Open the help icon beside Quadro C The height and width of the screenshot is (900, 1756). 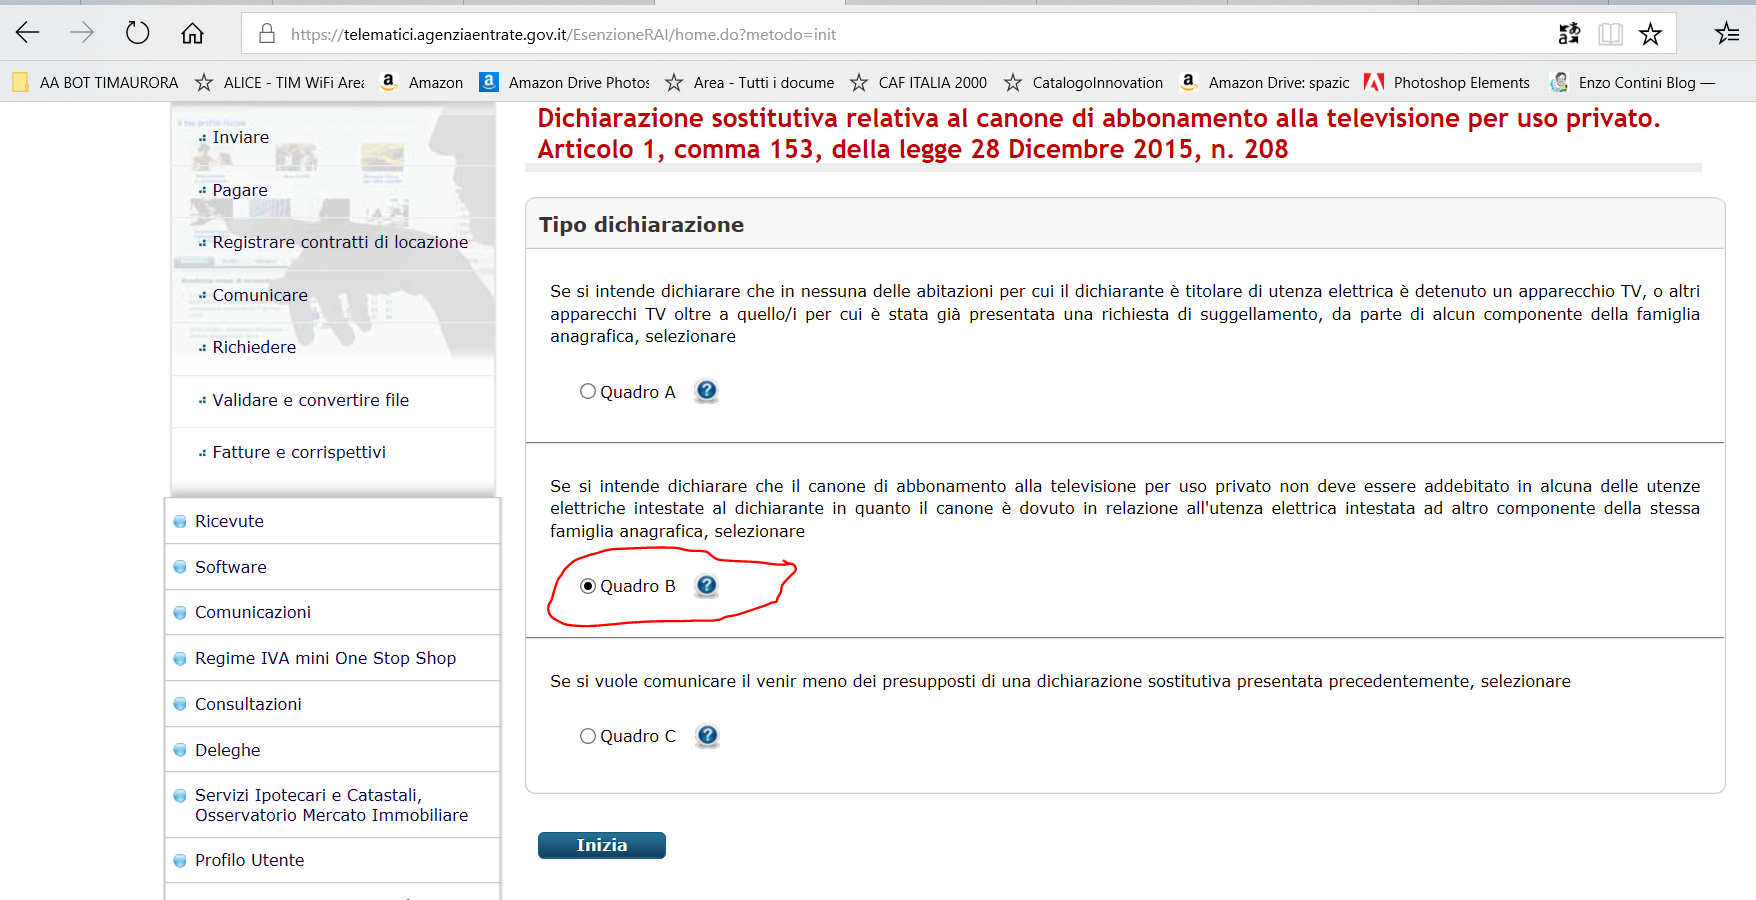706,736
